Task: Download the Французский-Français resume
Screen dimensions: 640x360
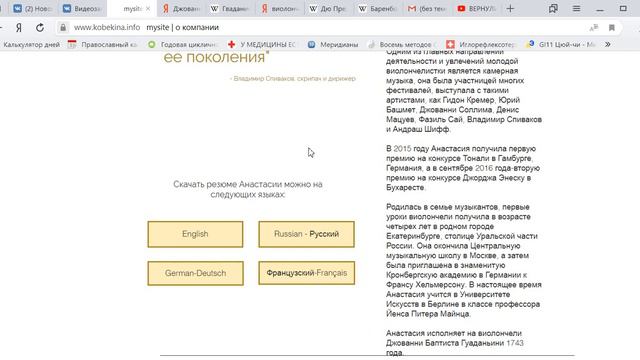Action: pos(307,273)
